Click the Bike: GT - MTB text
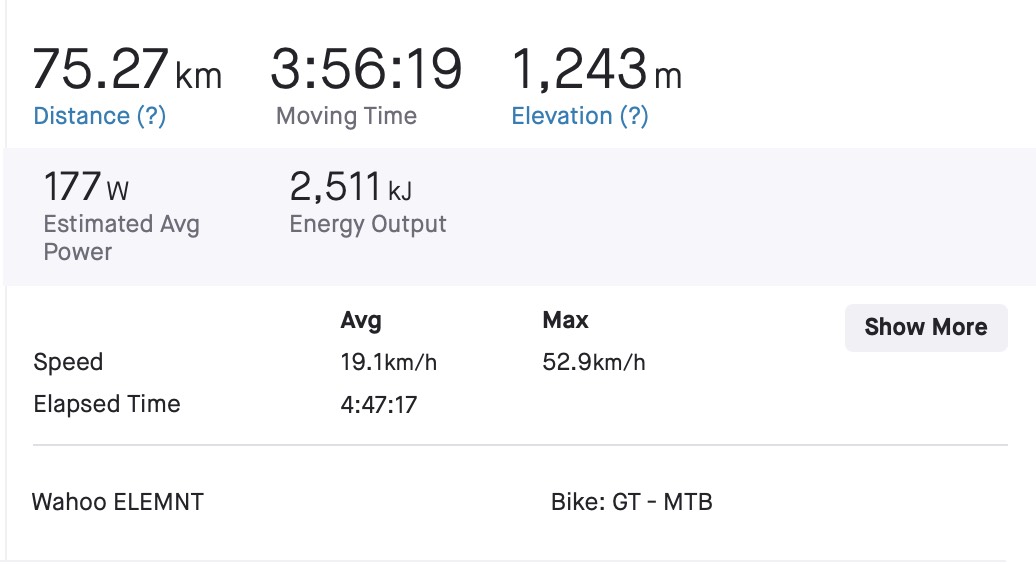The width and height of the screenshot is (1036, 564). pos(632,502)
